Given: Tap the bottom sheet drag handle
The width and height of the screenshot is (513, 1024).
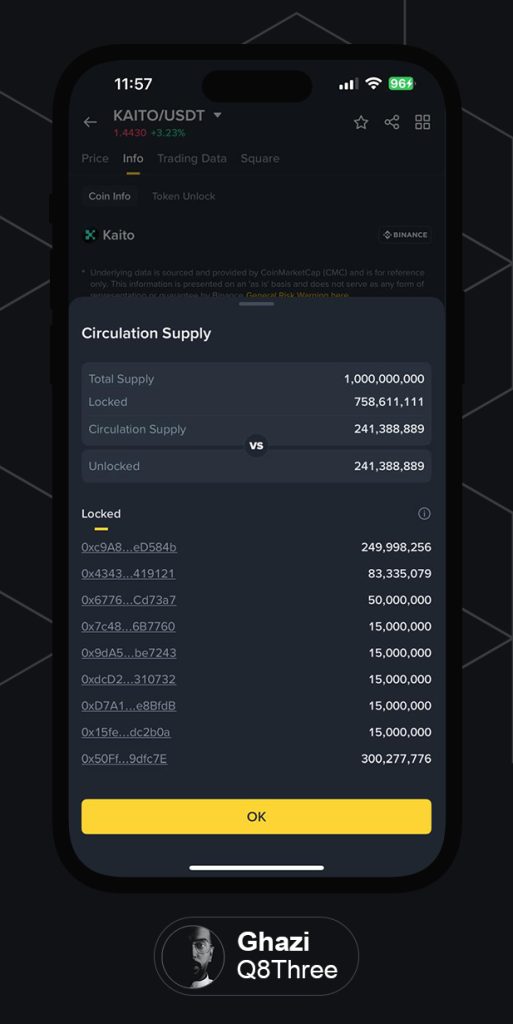Looking at the screenshot, I should click(x=256, y=304).
